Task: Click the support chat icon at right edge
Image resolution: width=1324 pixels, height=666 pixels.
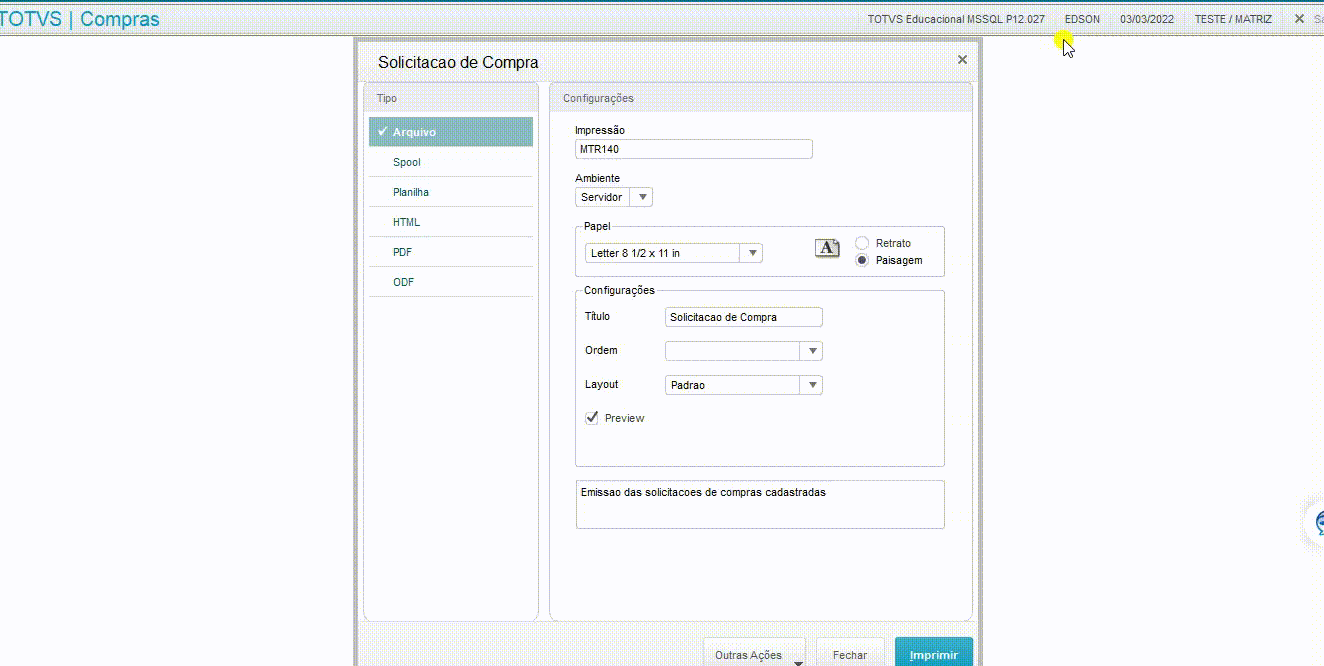Action: [x=1317, y=522]
